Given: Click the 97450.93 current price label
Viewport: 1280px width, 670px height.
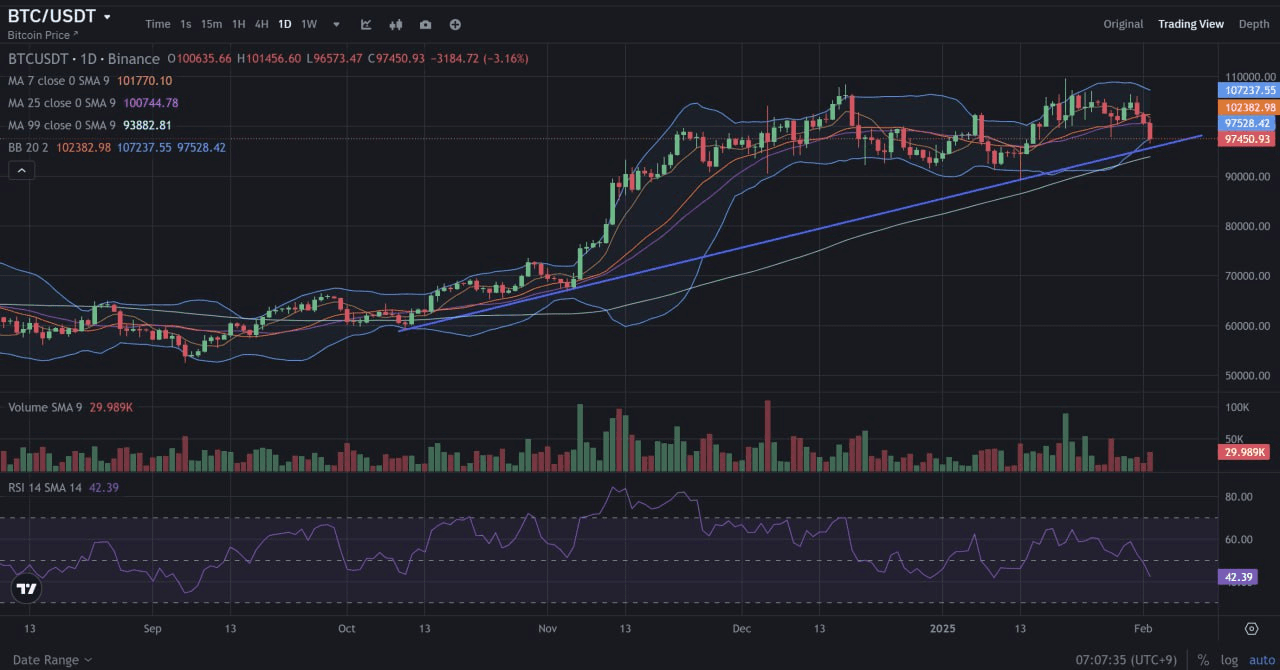Looking at the screenshot, I should click(1248, 139).
